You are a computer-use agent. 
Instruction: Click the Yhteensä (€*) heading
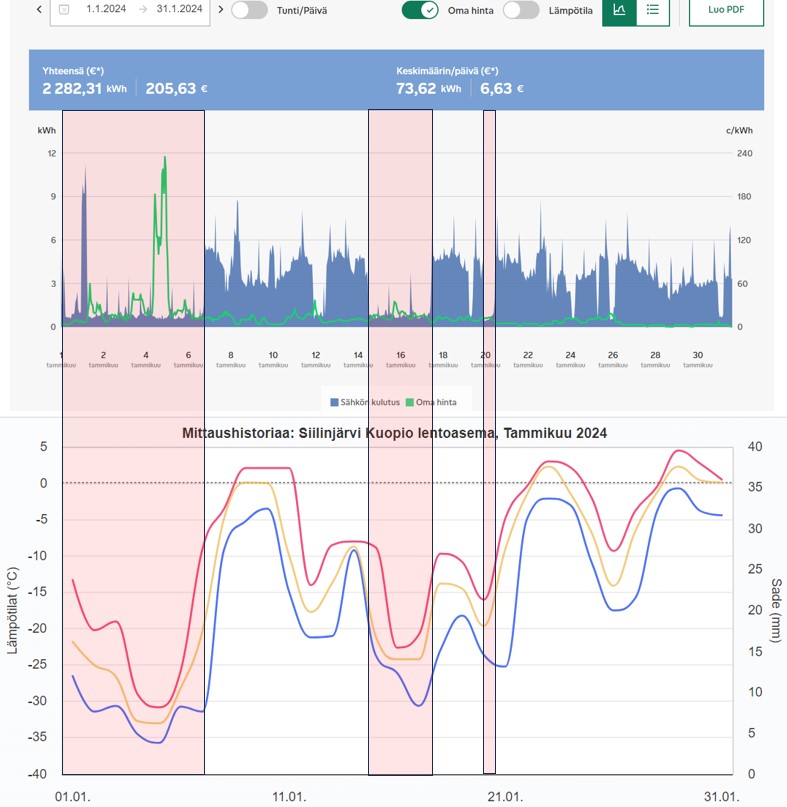point(73,71)
